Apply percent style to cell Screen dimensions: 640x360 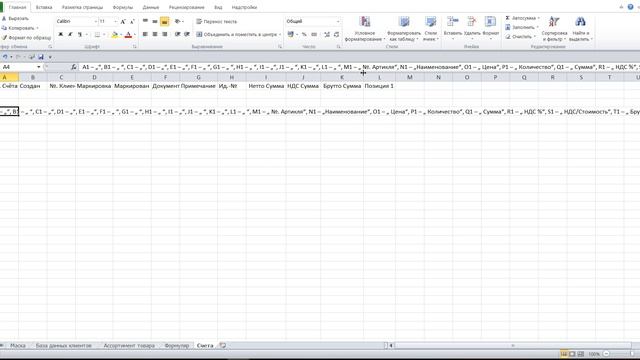pyautogui.click(x=304, y=35)
